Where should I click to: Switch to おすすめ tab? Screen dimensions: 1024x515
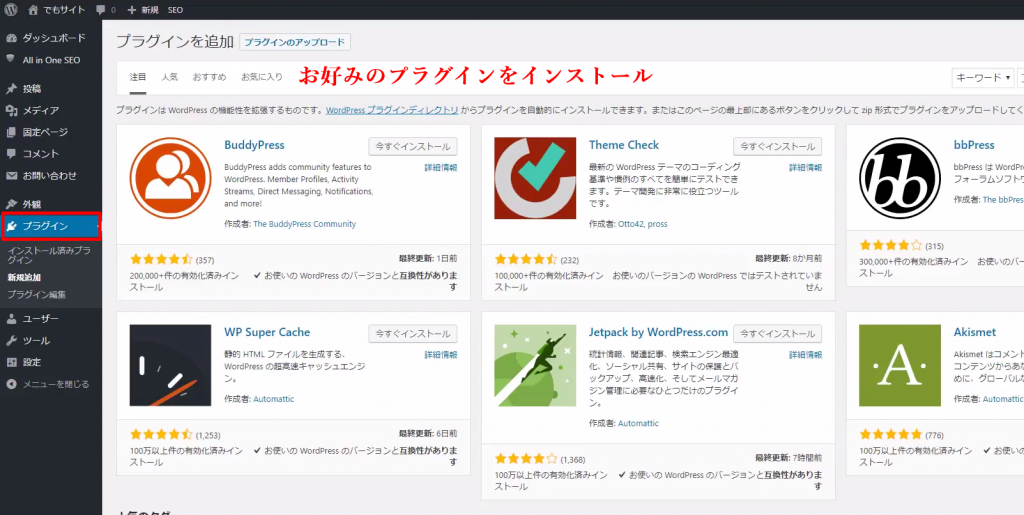point(209,77)
